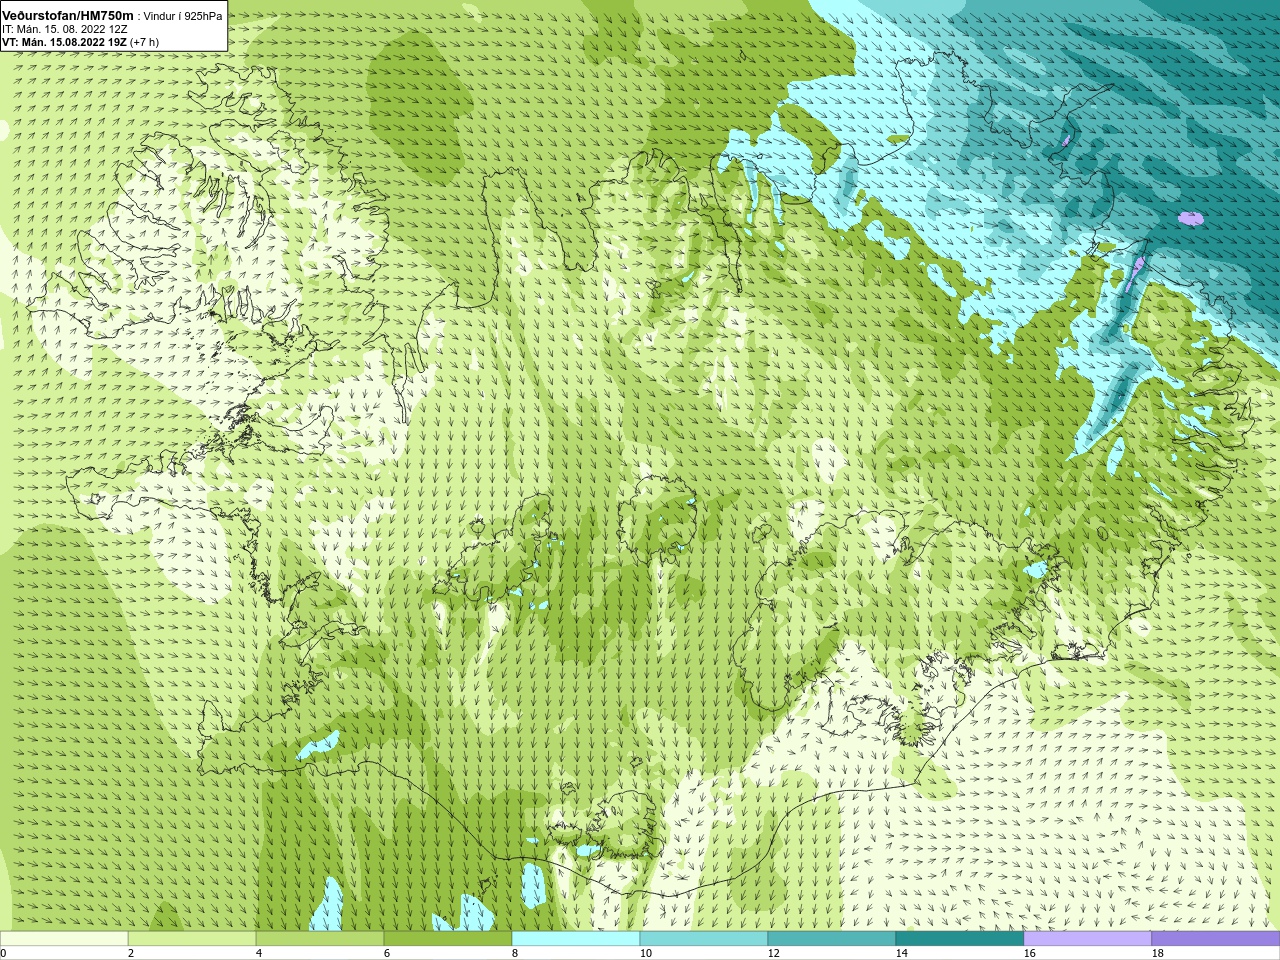Select the light cyan 8–10 legend swatch
The height and width of the screenshot is (960, 1280).
[576, 939]
